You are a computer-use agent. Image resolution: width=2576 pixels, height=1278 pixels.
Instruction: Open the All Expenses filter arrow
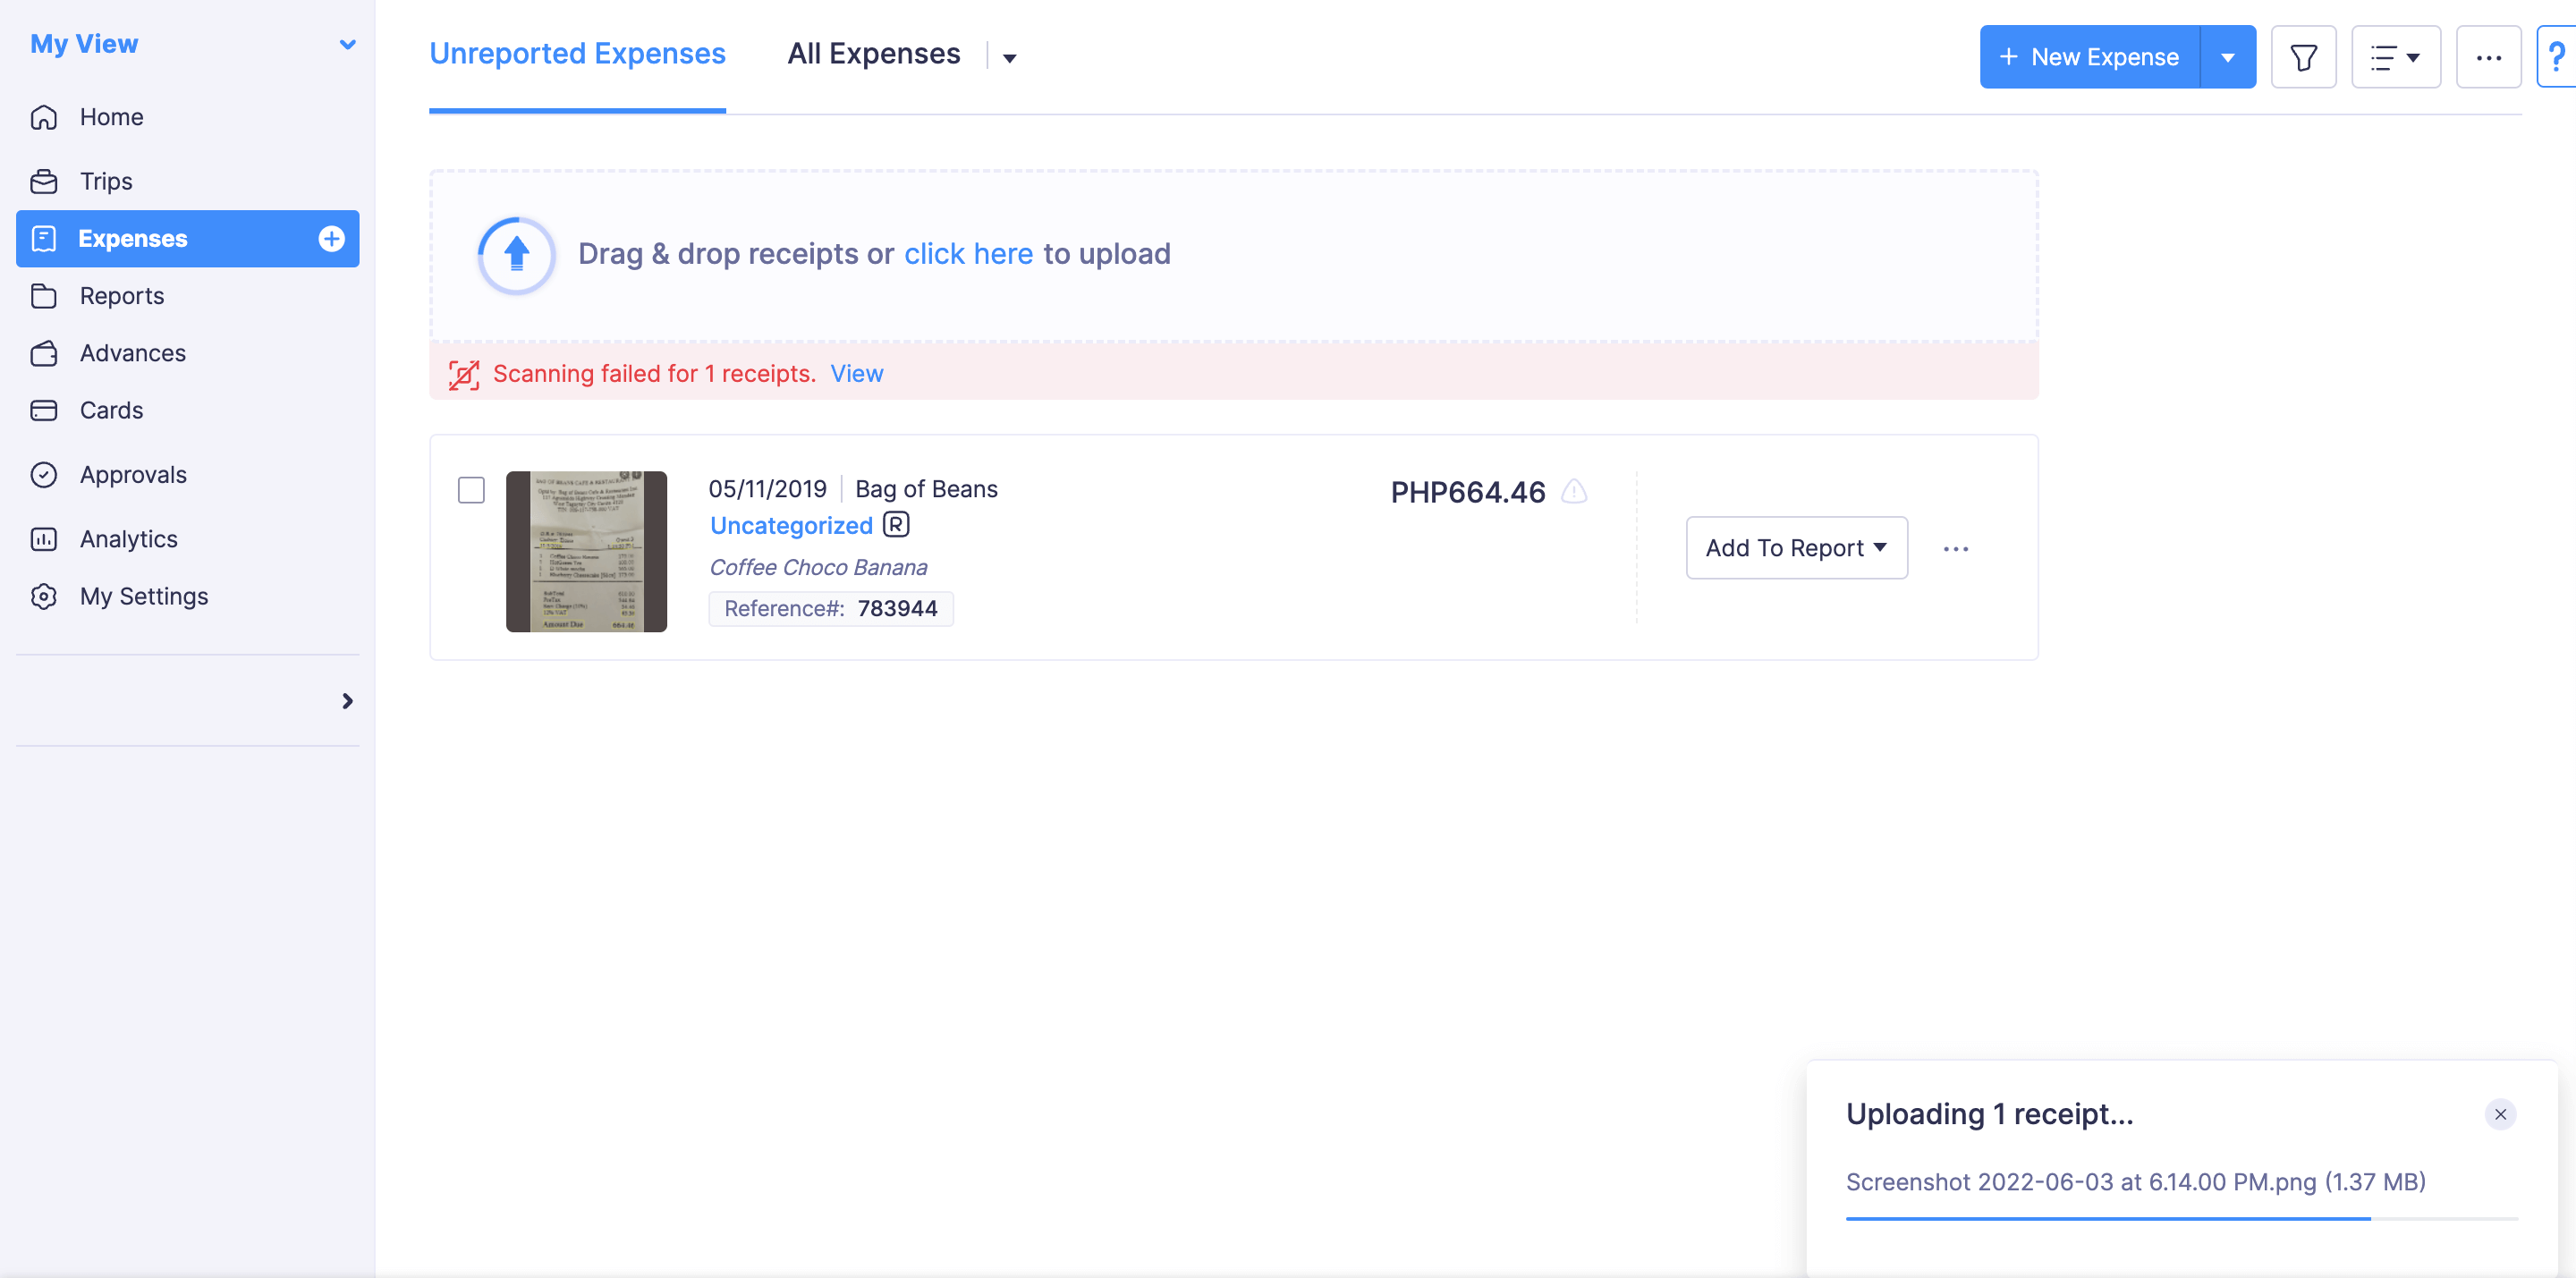coord(1009,58)
